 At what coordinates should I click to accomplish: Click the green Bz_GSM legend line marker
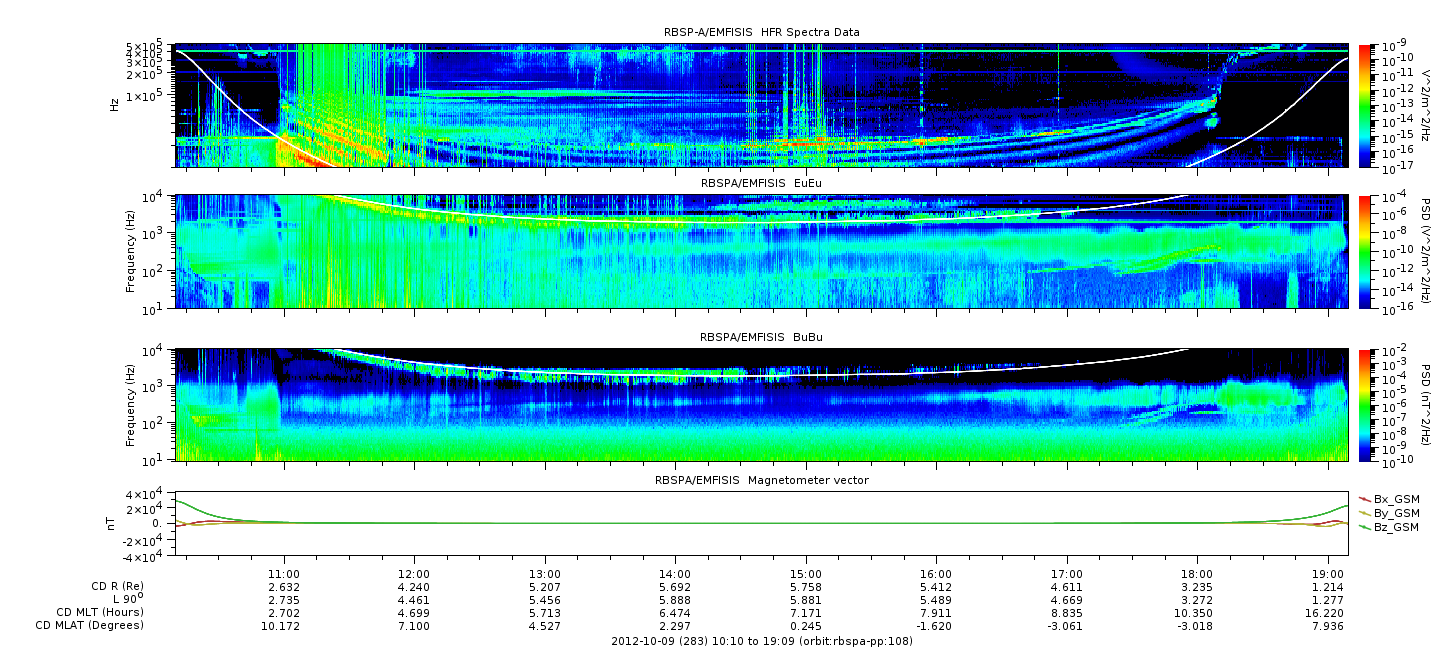(x=1365, y=526)
